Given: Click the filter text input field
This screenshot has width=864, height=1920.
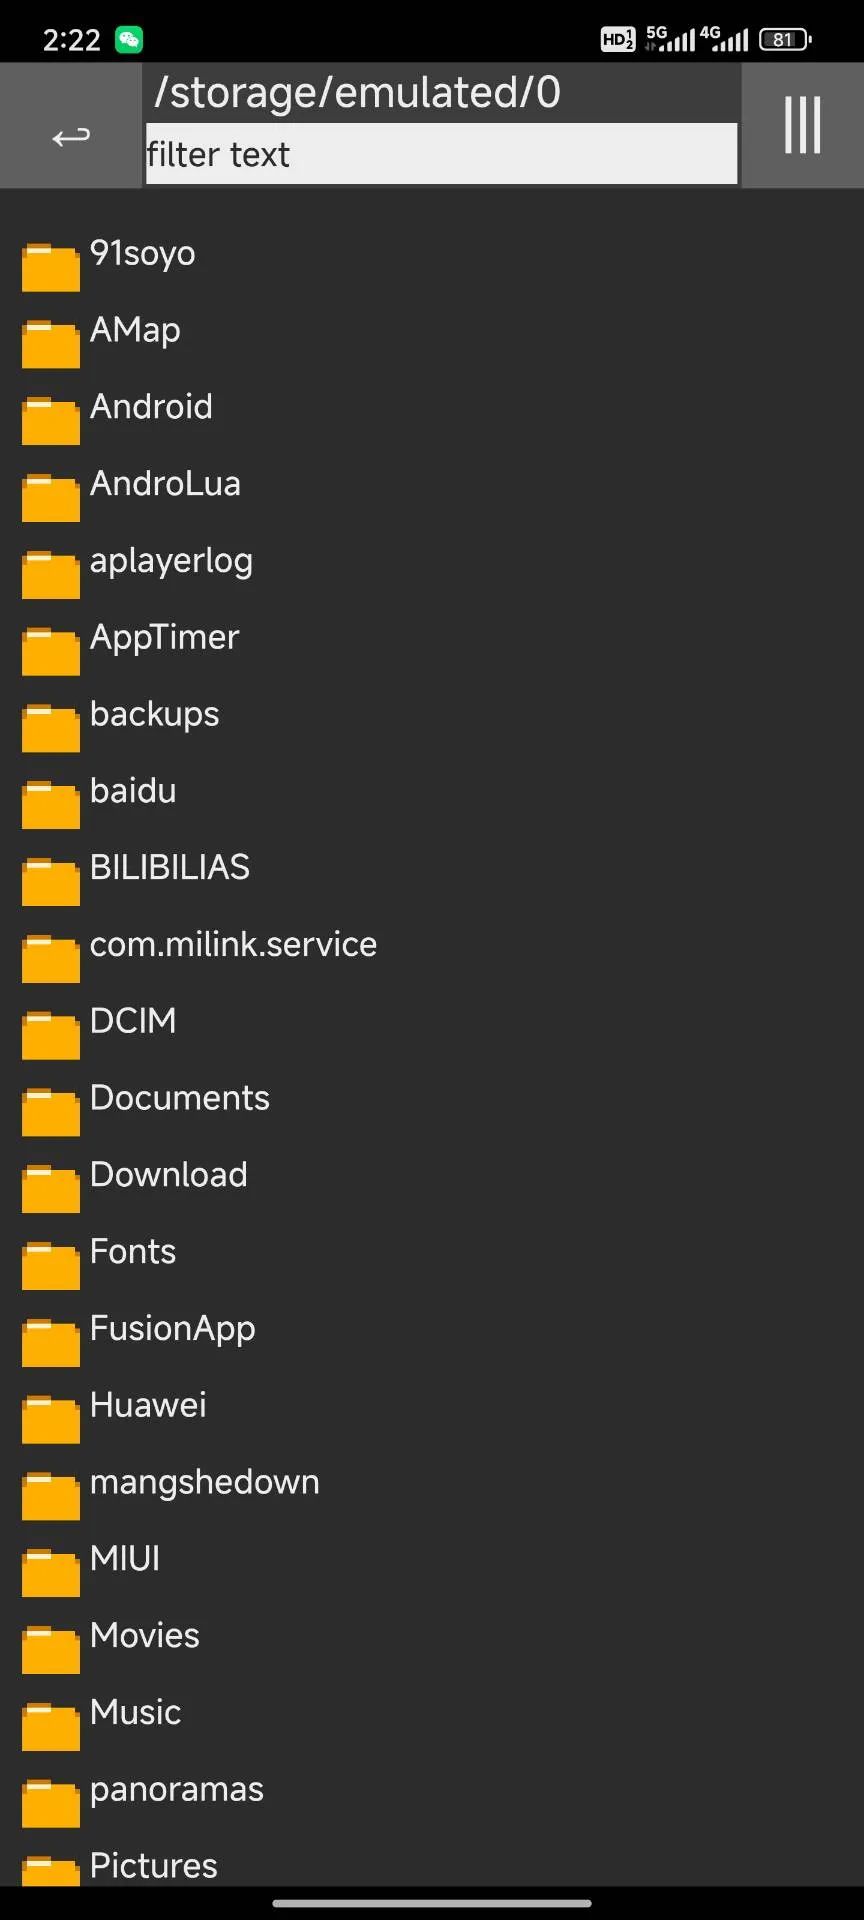Looking at the screenshot, I should pyautogui.click(x=441, y=154).
